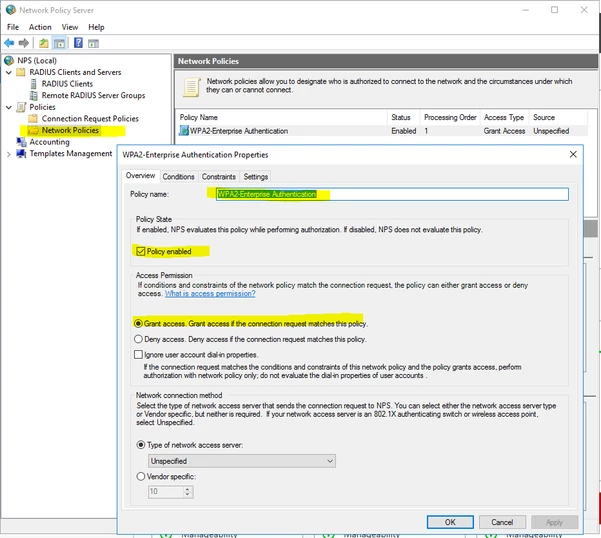
Task: Click the Enabled status cell in policy row
Action: pyautogui.click(x=404, y=131)
